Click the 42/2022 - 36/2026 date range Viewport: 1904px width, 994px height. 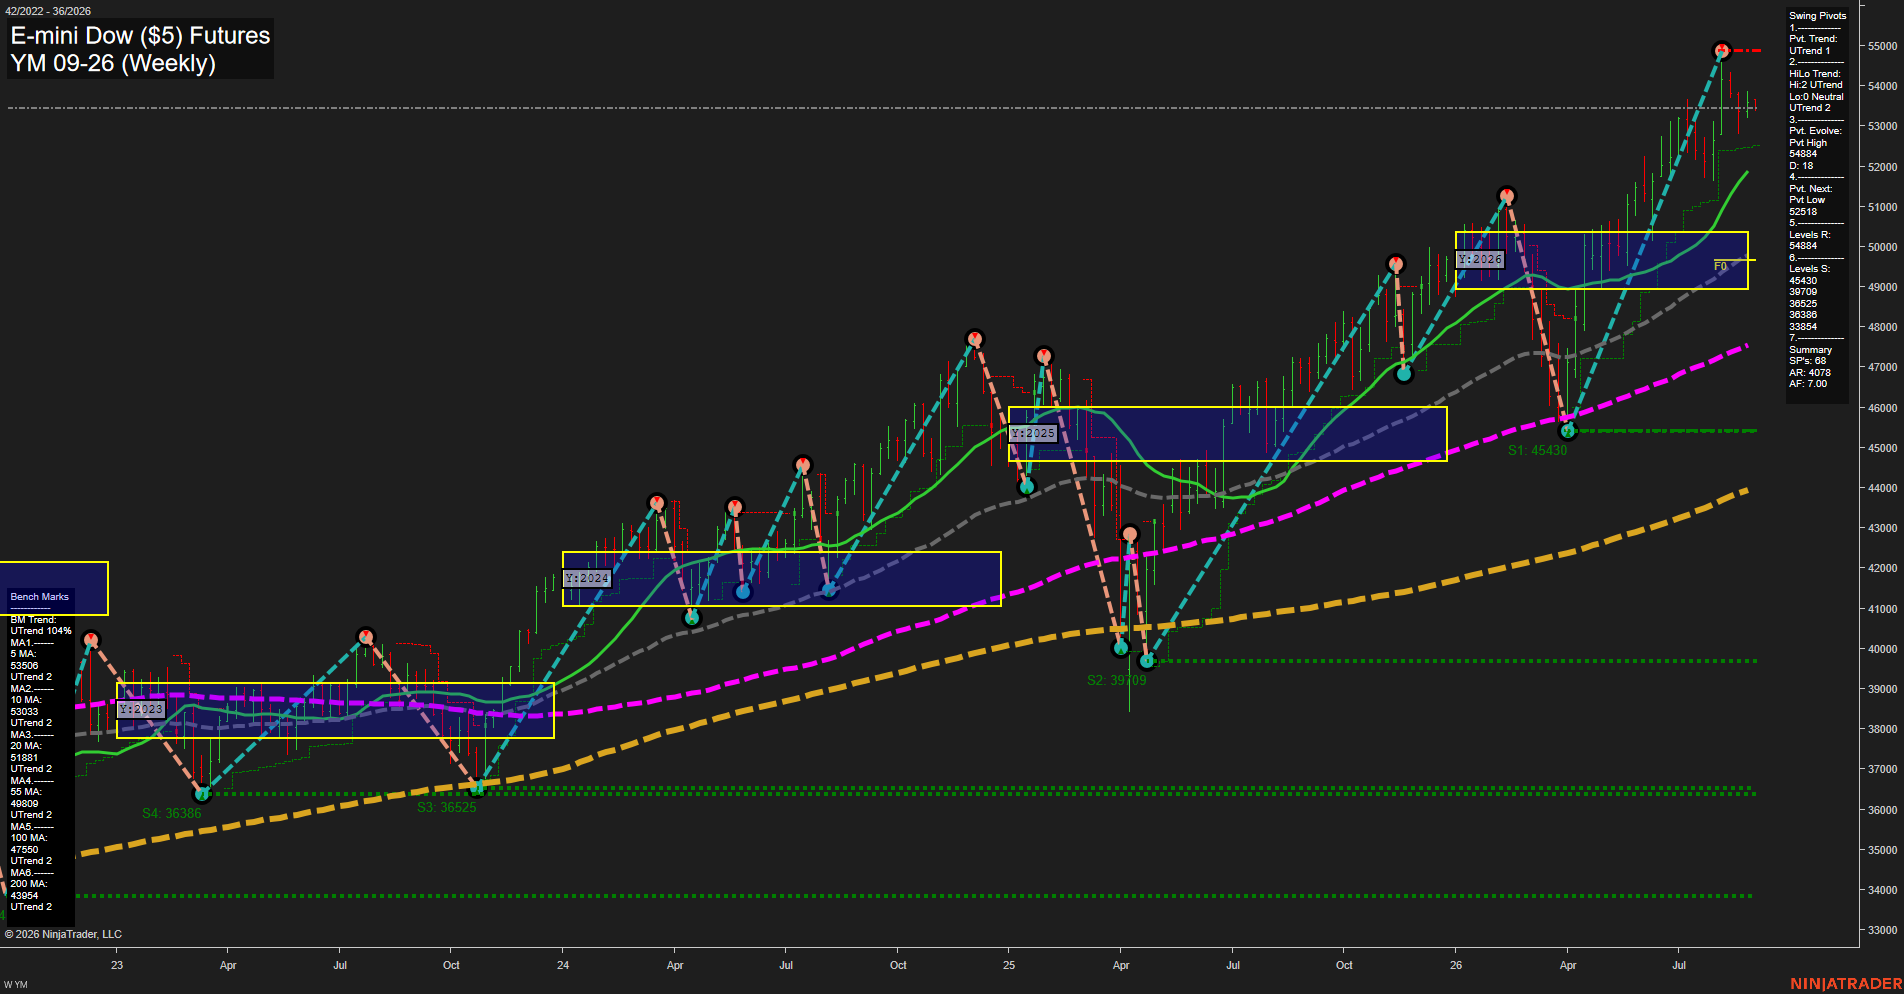point(48,11)
